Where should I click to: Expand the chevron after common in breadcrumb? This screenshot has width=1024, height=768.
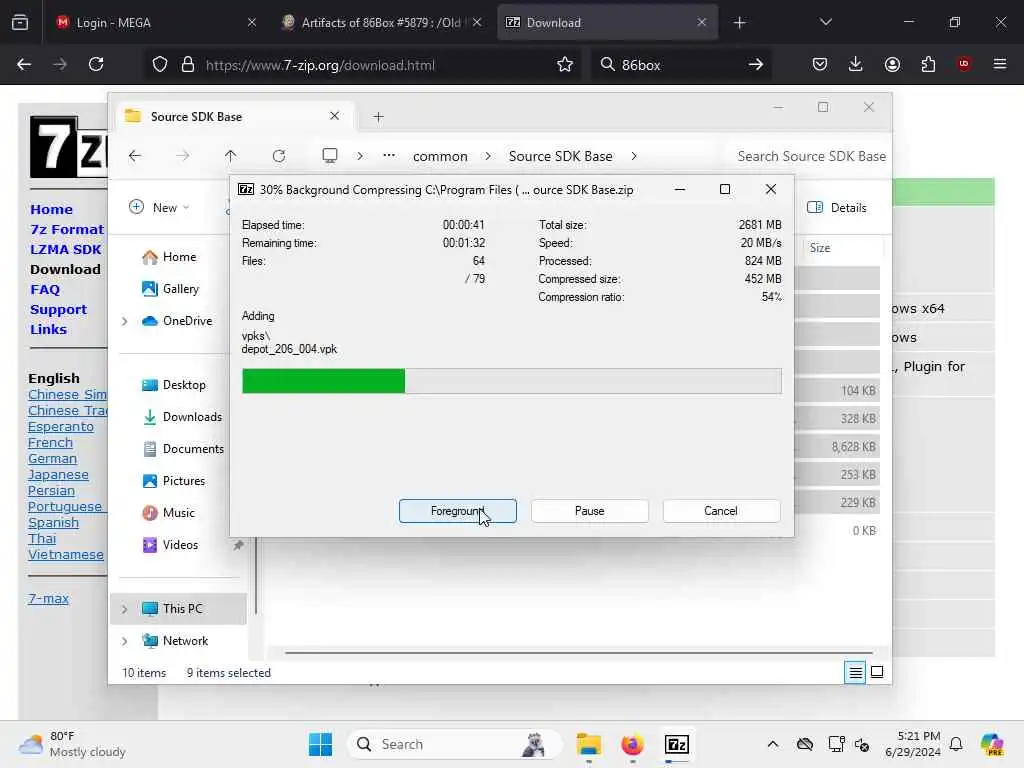(488, 157)
